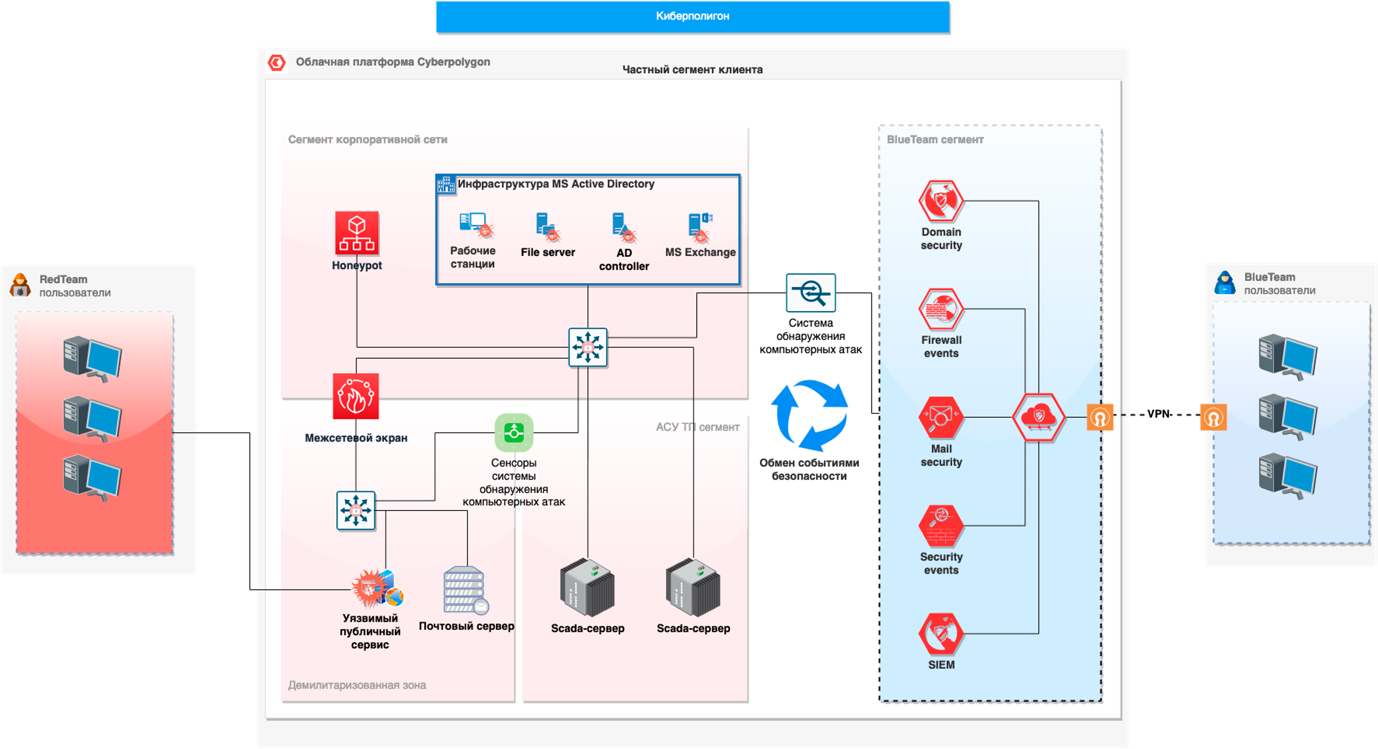The image size is (1378, 749).
Task: Click the Межсетевой экран text label
Action: [356, 438]
